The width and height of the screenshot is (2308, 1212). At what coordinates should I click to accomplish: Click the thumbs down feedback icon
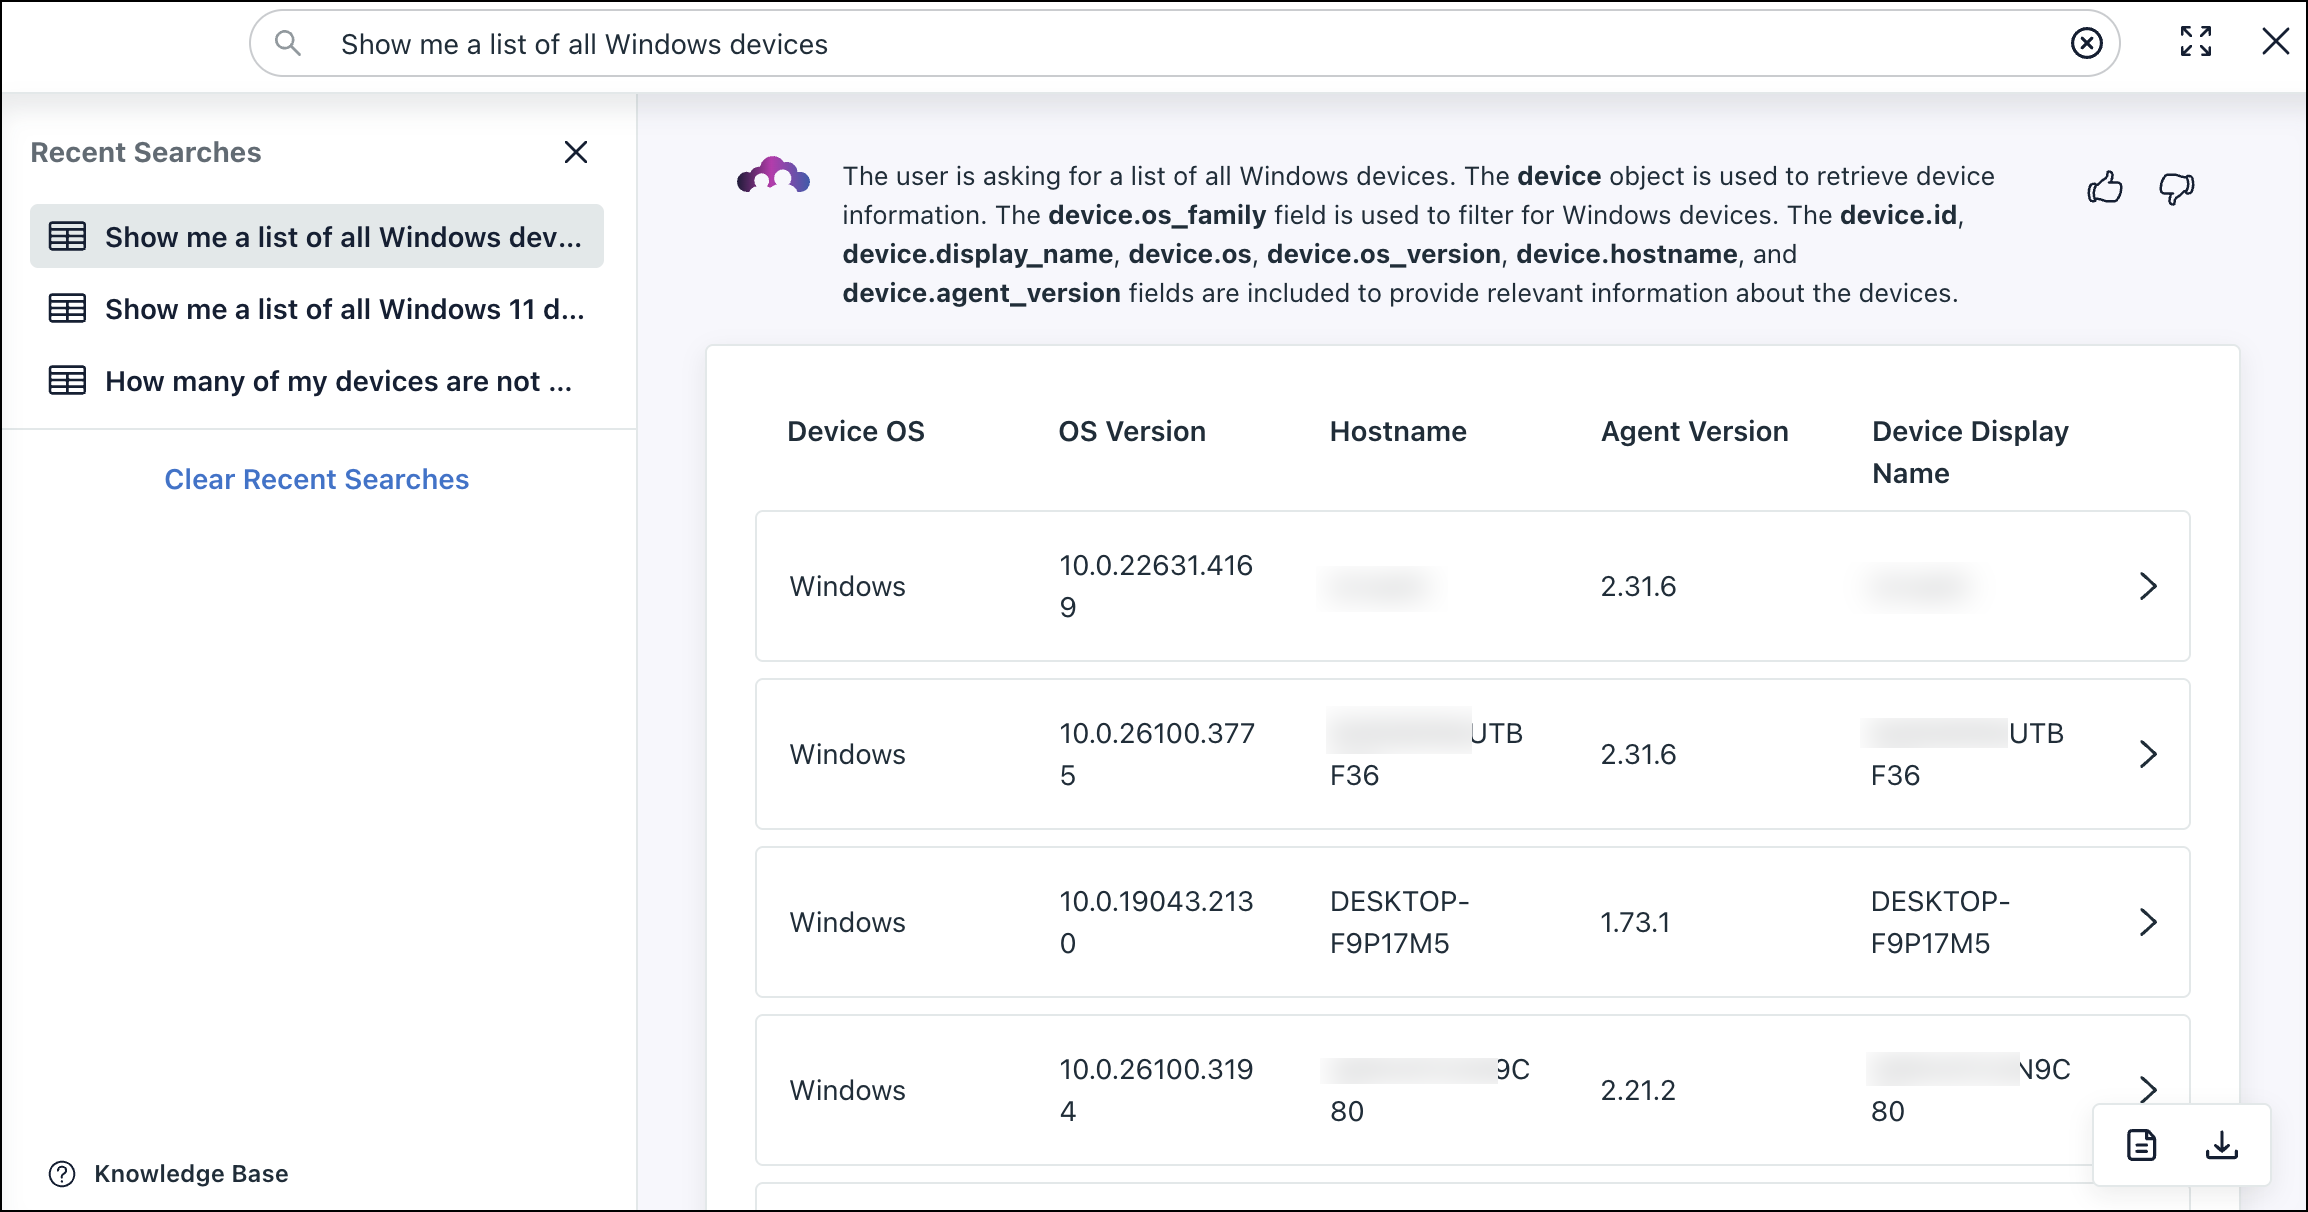click(2176, 188)
